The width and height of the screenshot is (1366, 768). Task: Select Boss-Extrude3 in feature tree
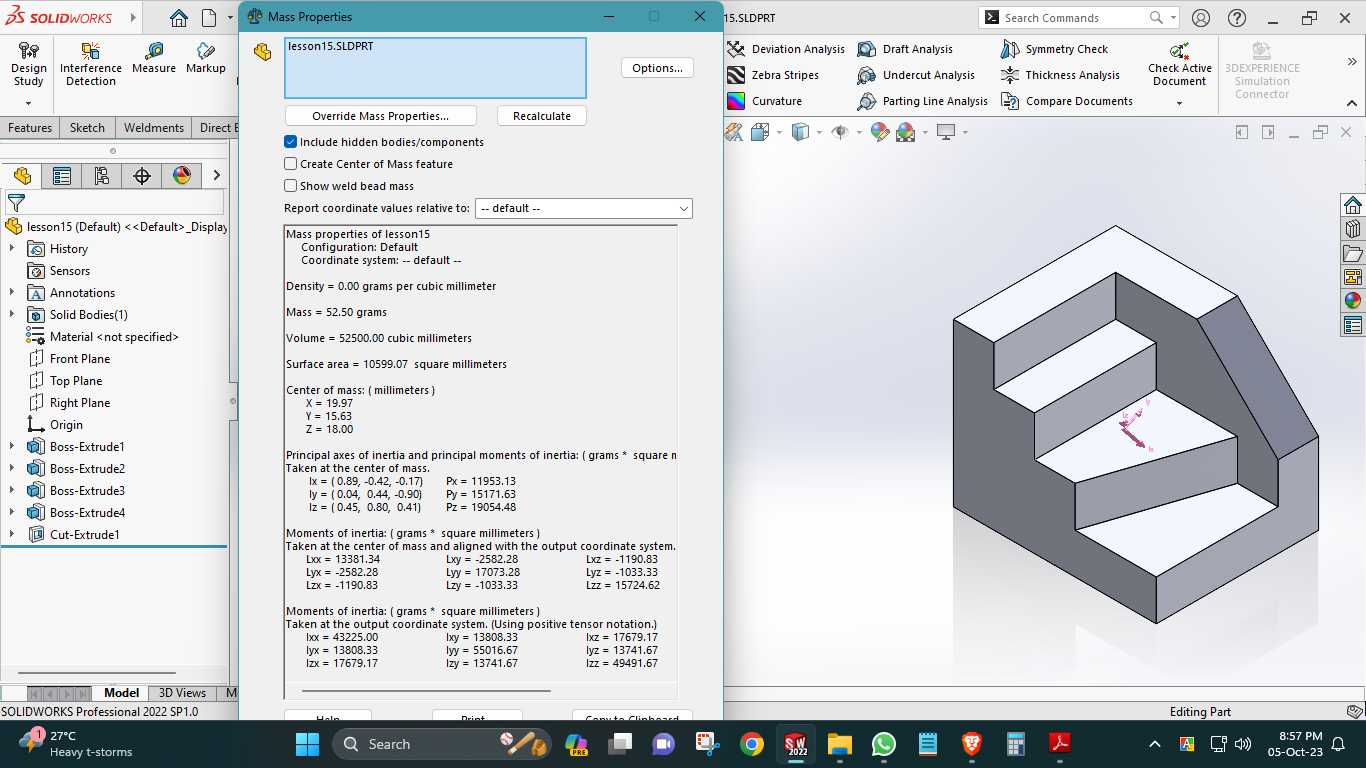pyautogui.click(x=87, y=491)
